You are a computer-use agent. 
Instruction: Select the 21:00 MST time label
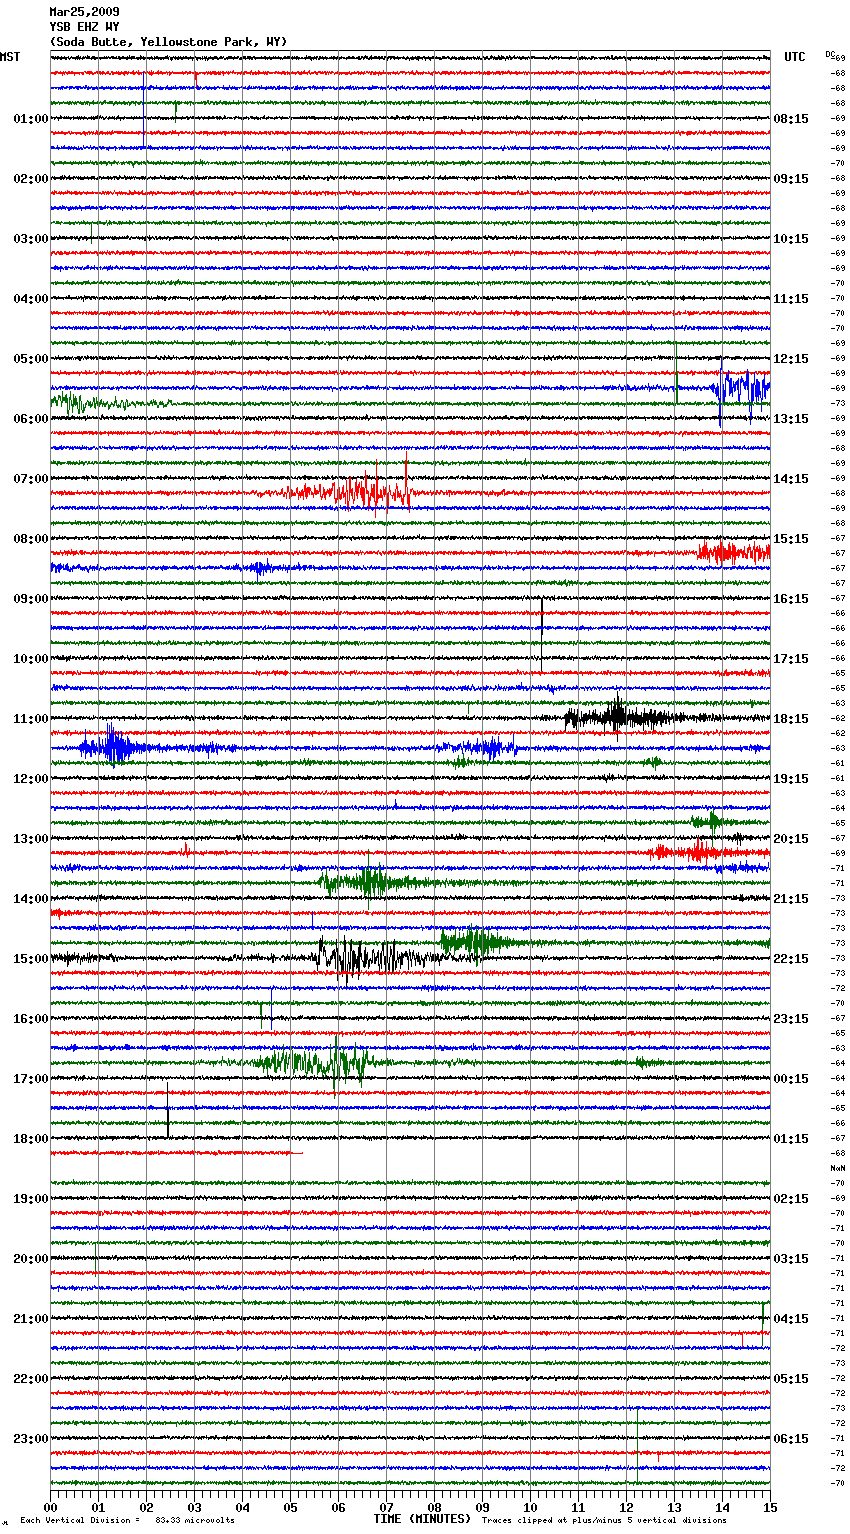30,1319
